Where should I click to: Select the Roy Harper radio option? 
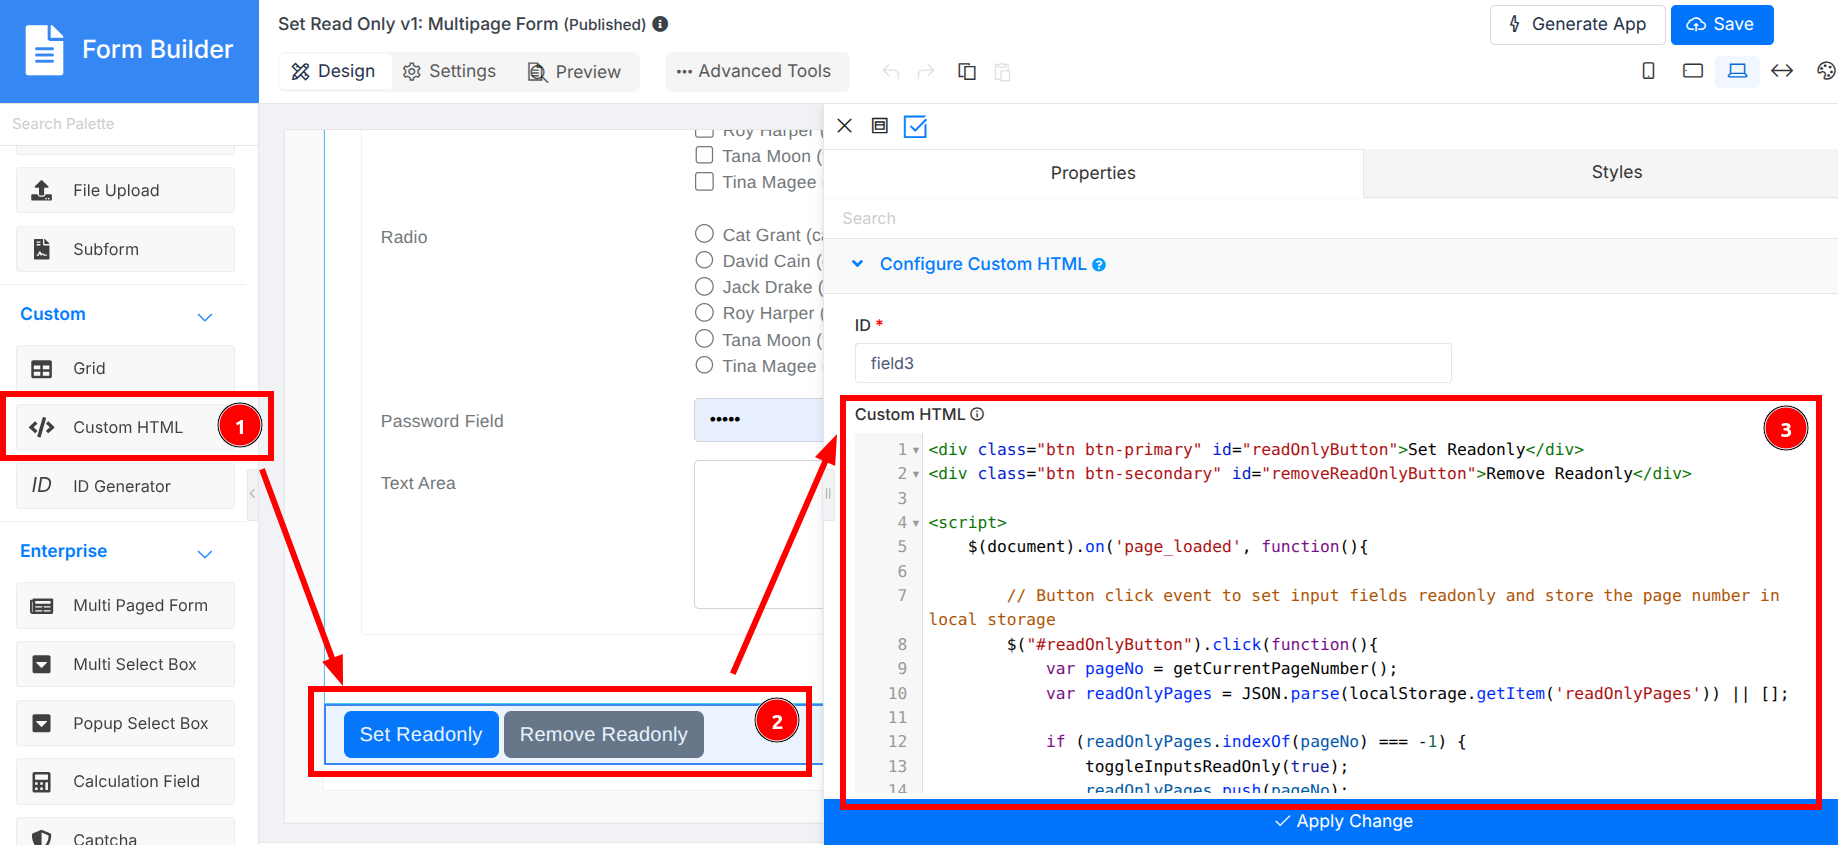(x=705, y=312)
